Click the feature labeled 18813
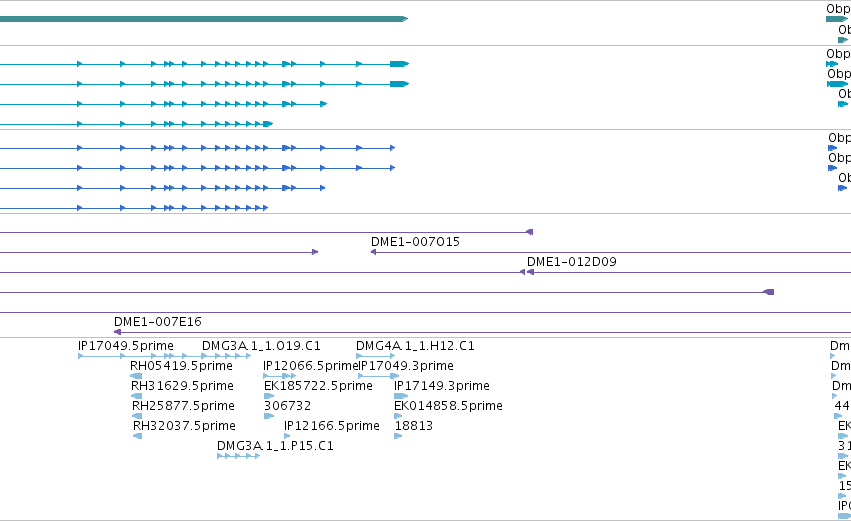 tap(414, 427)
